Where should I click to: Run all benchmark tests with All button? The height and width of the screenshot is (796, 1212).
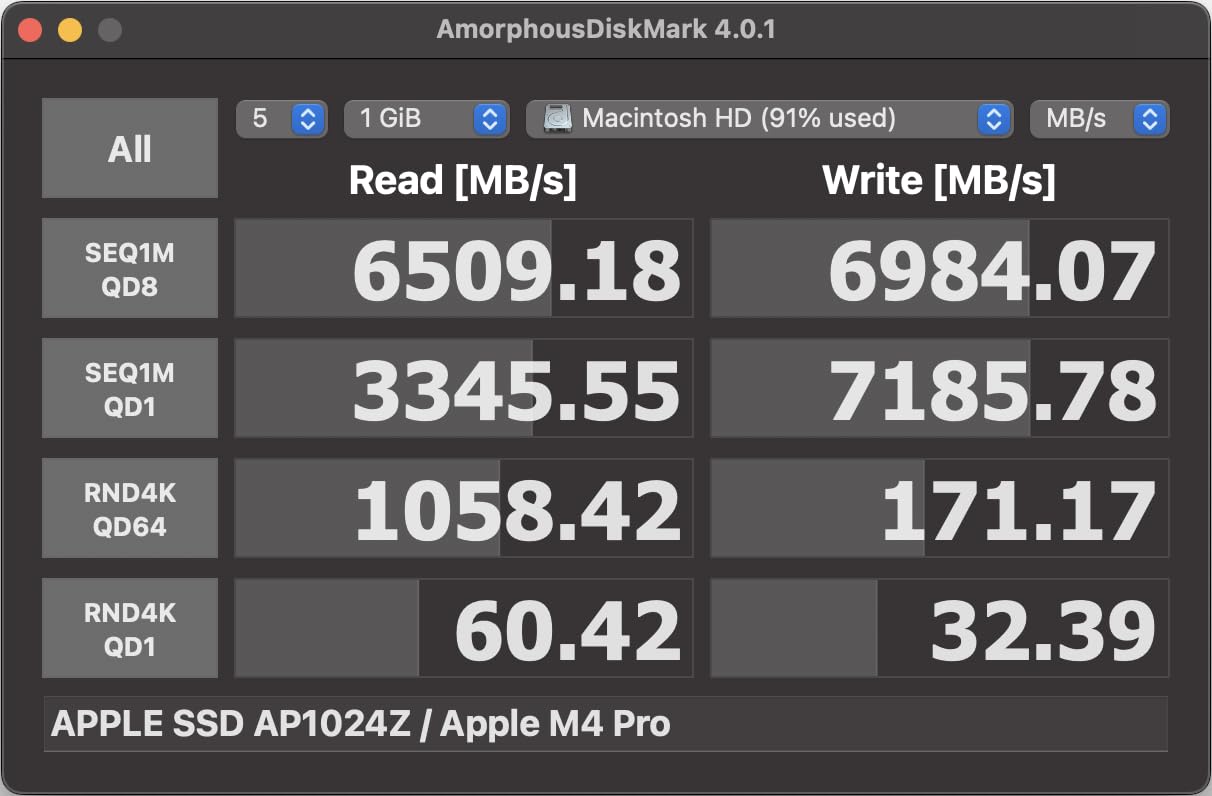[130, 148]
